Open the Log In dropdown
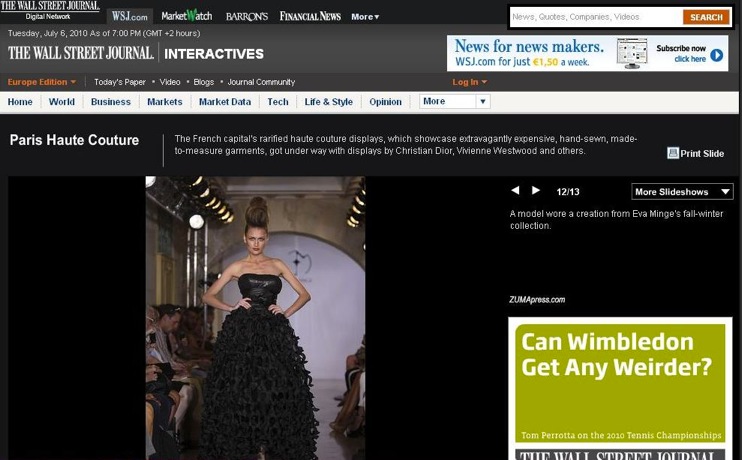 click(469, 82)
